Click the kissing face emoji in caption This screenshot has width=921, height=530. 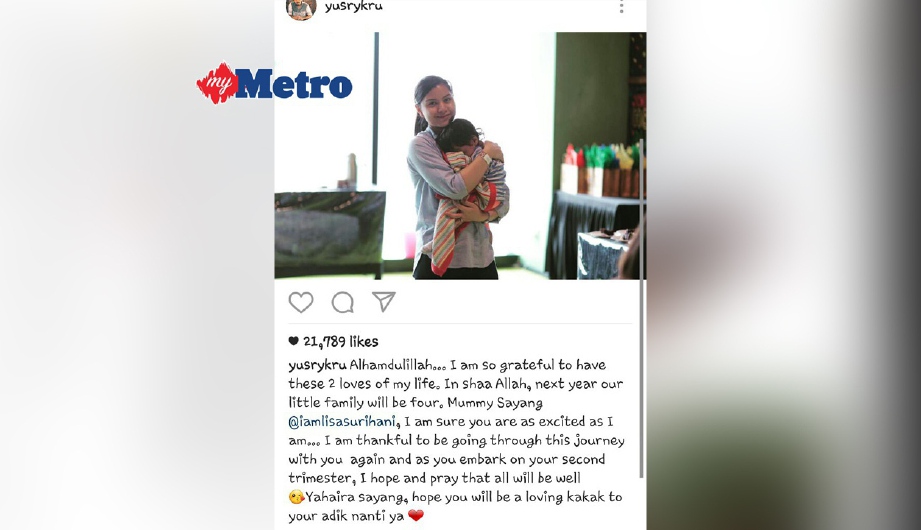coord(296,497)
